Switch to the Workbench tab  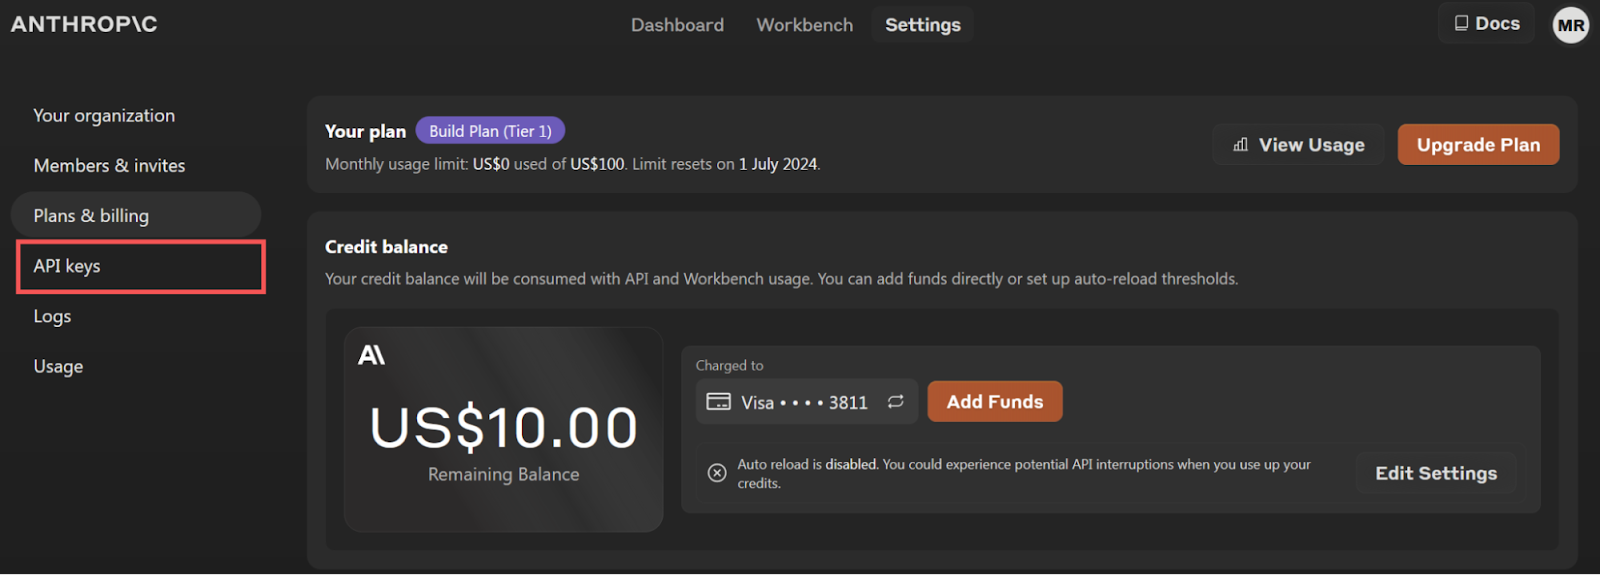(804, 25)
